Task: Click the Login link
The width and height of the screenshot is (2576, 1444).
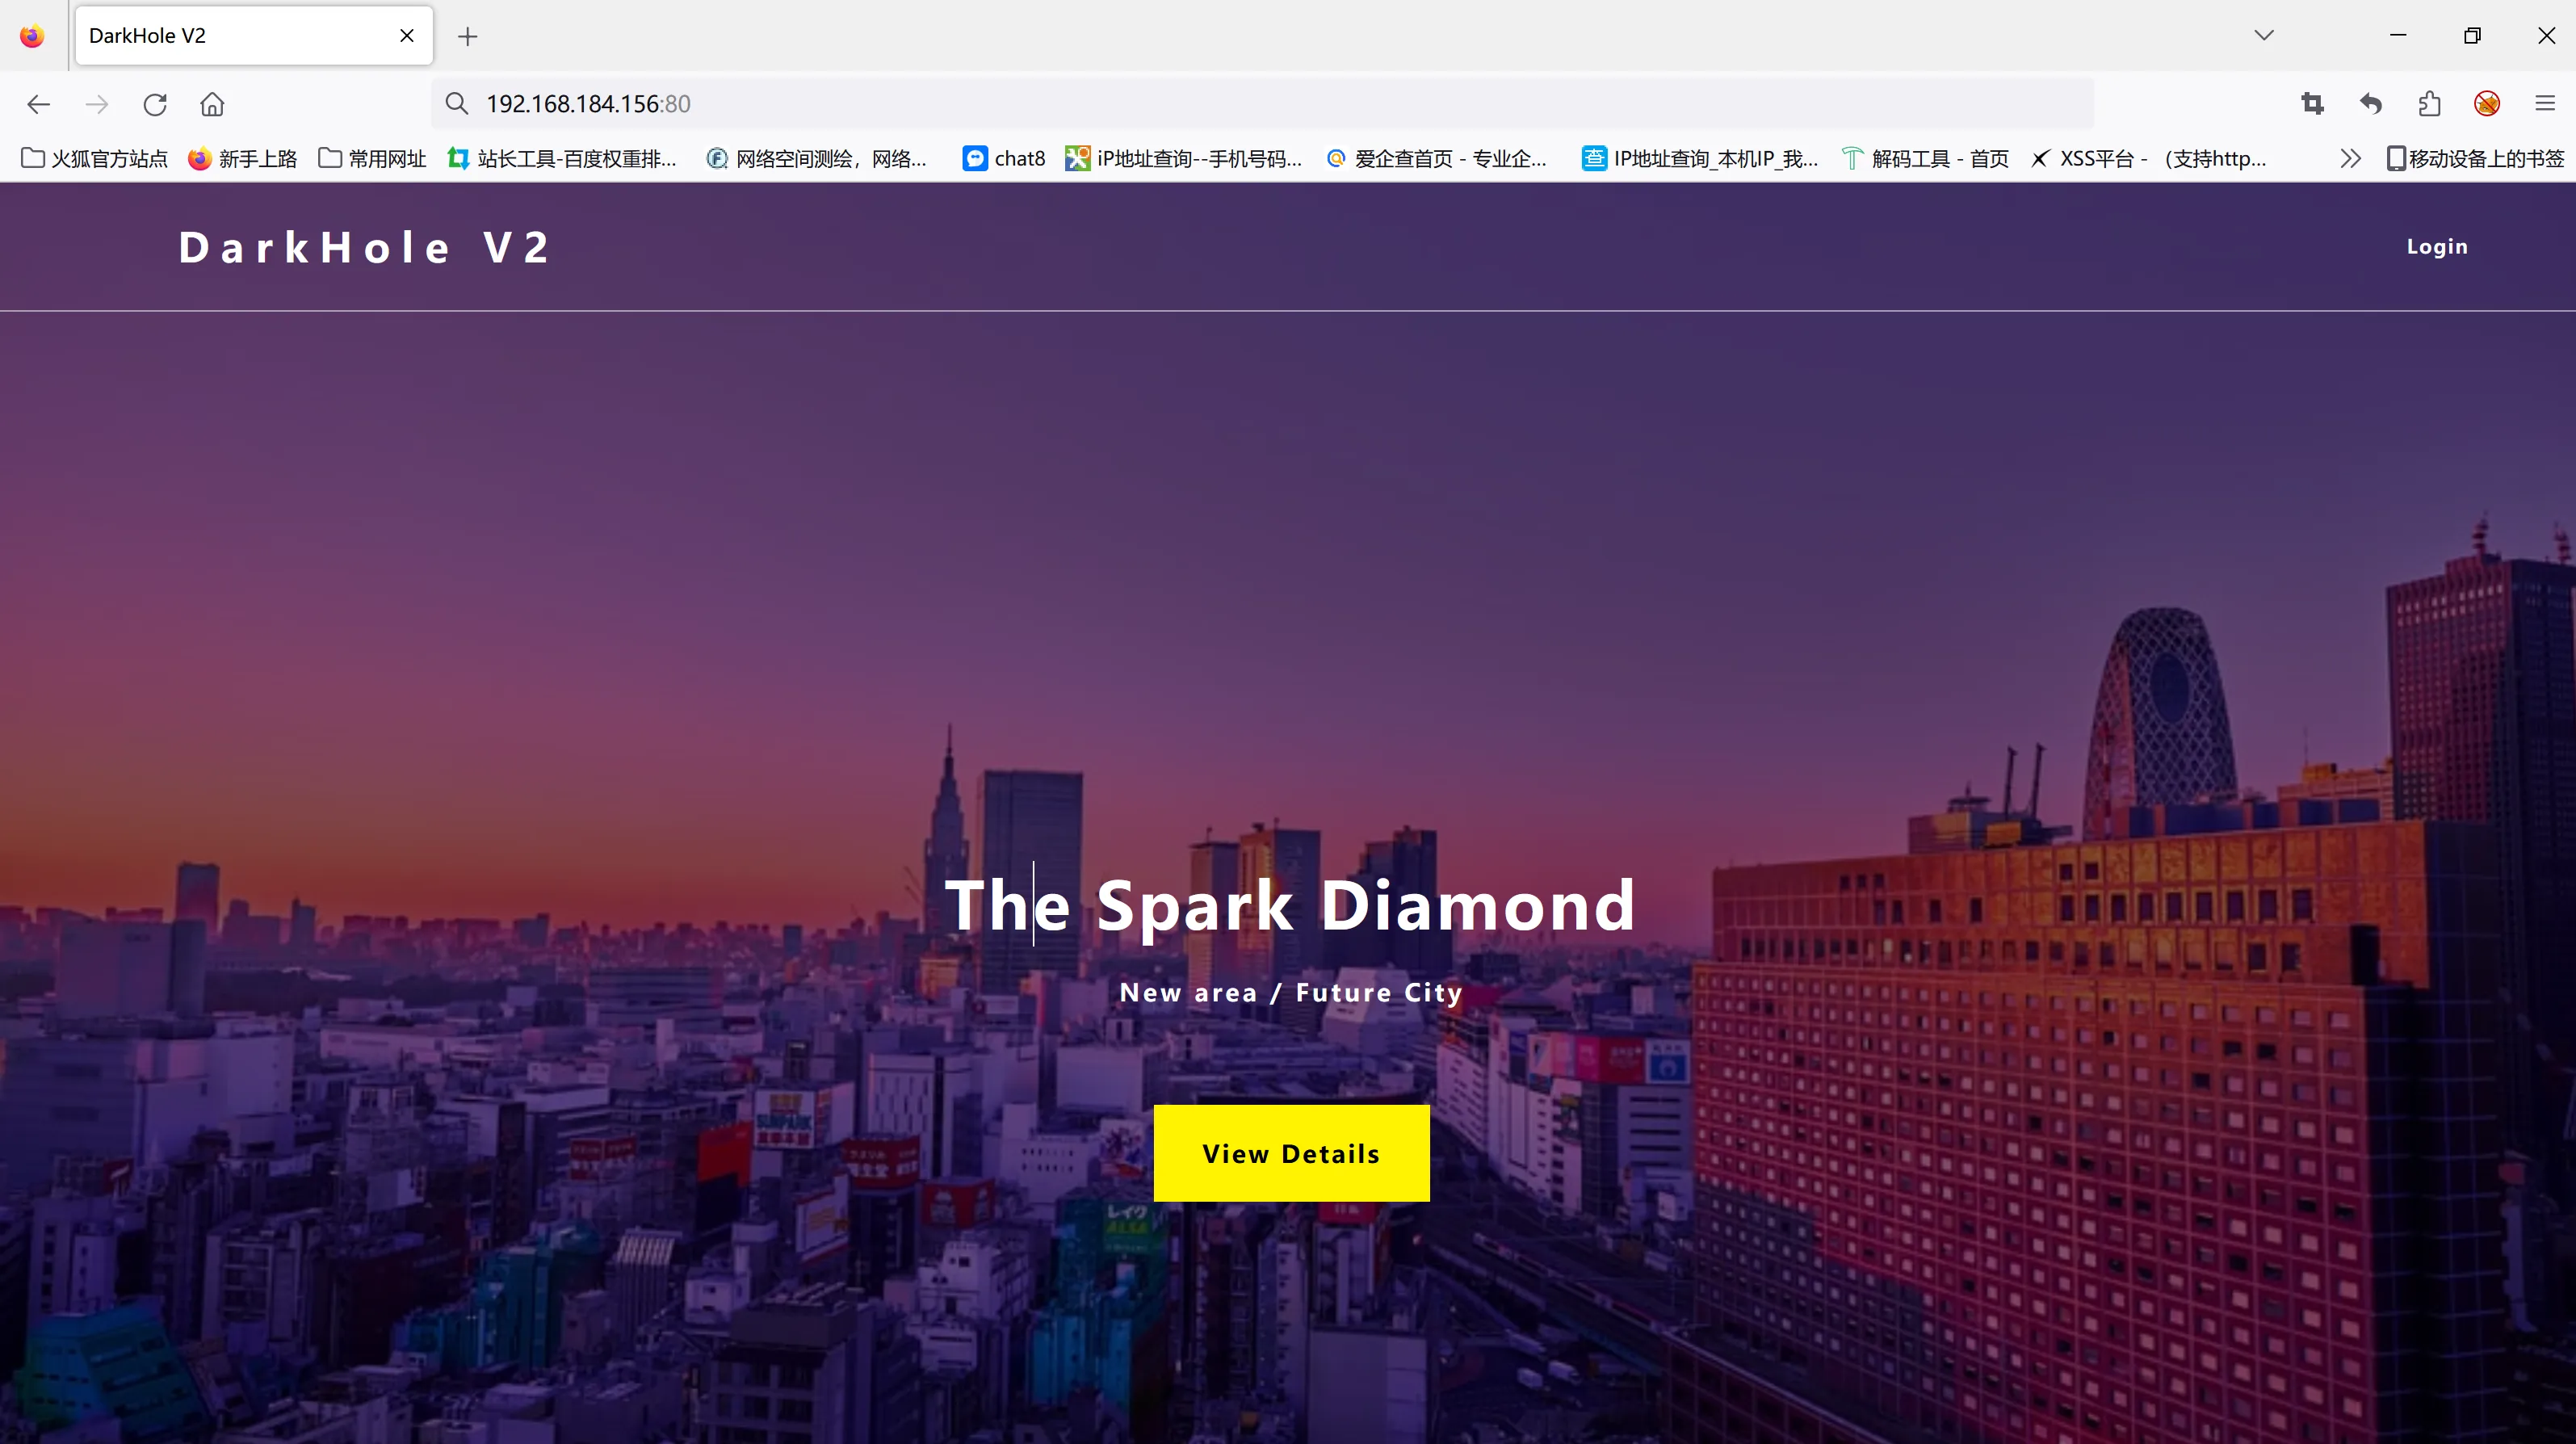Action: [x=2436, y=247]
